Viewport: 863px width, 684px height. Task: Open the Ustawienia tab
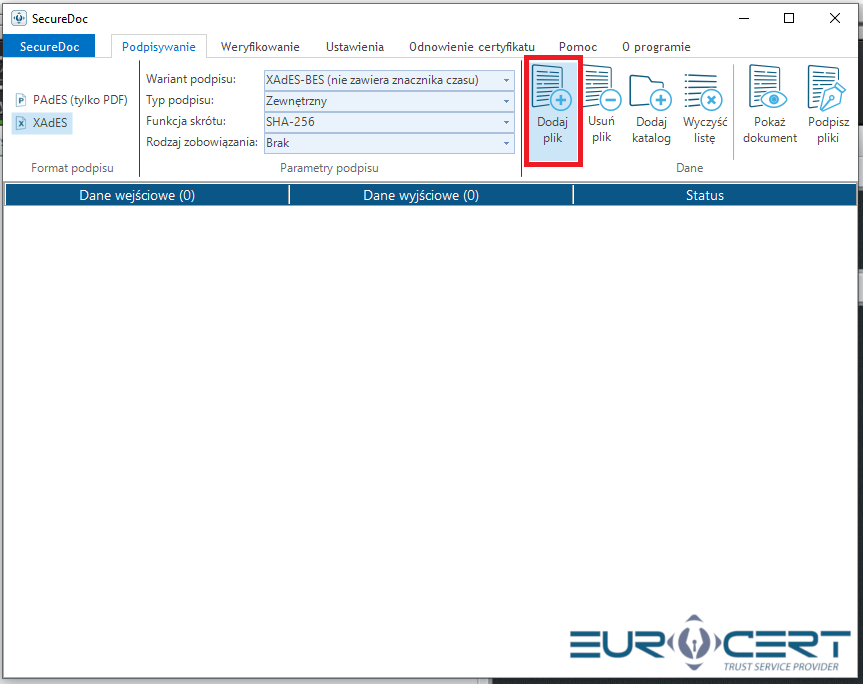(x=354, y=47)
